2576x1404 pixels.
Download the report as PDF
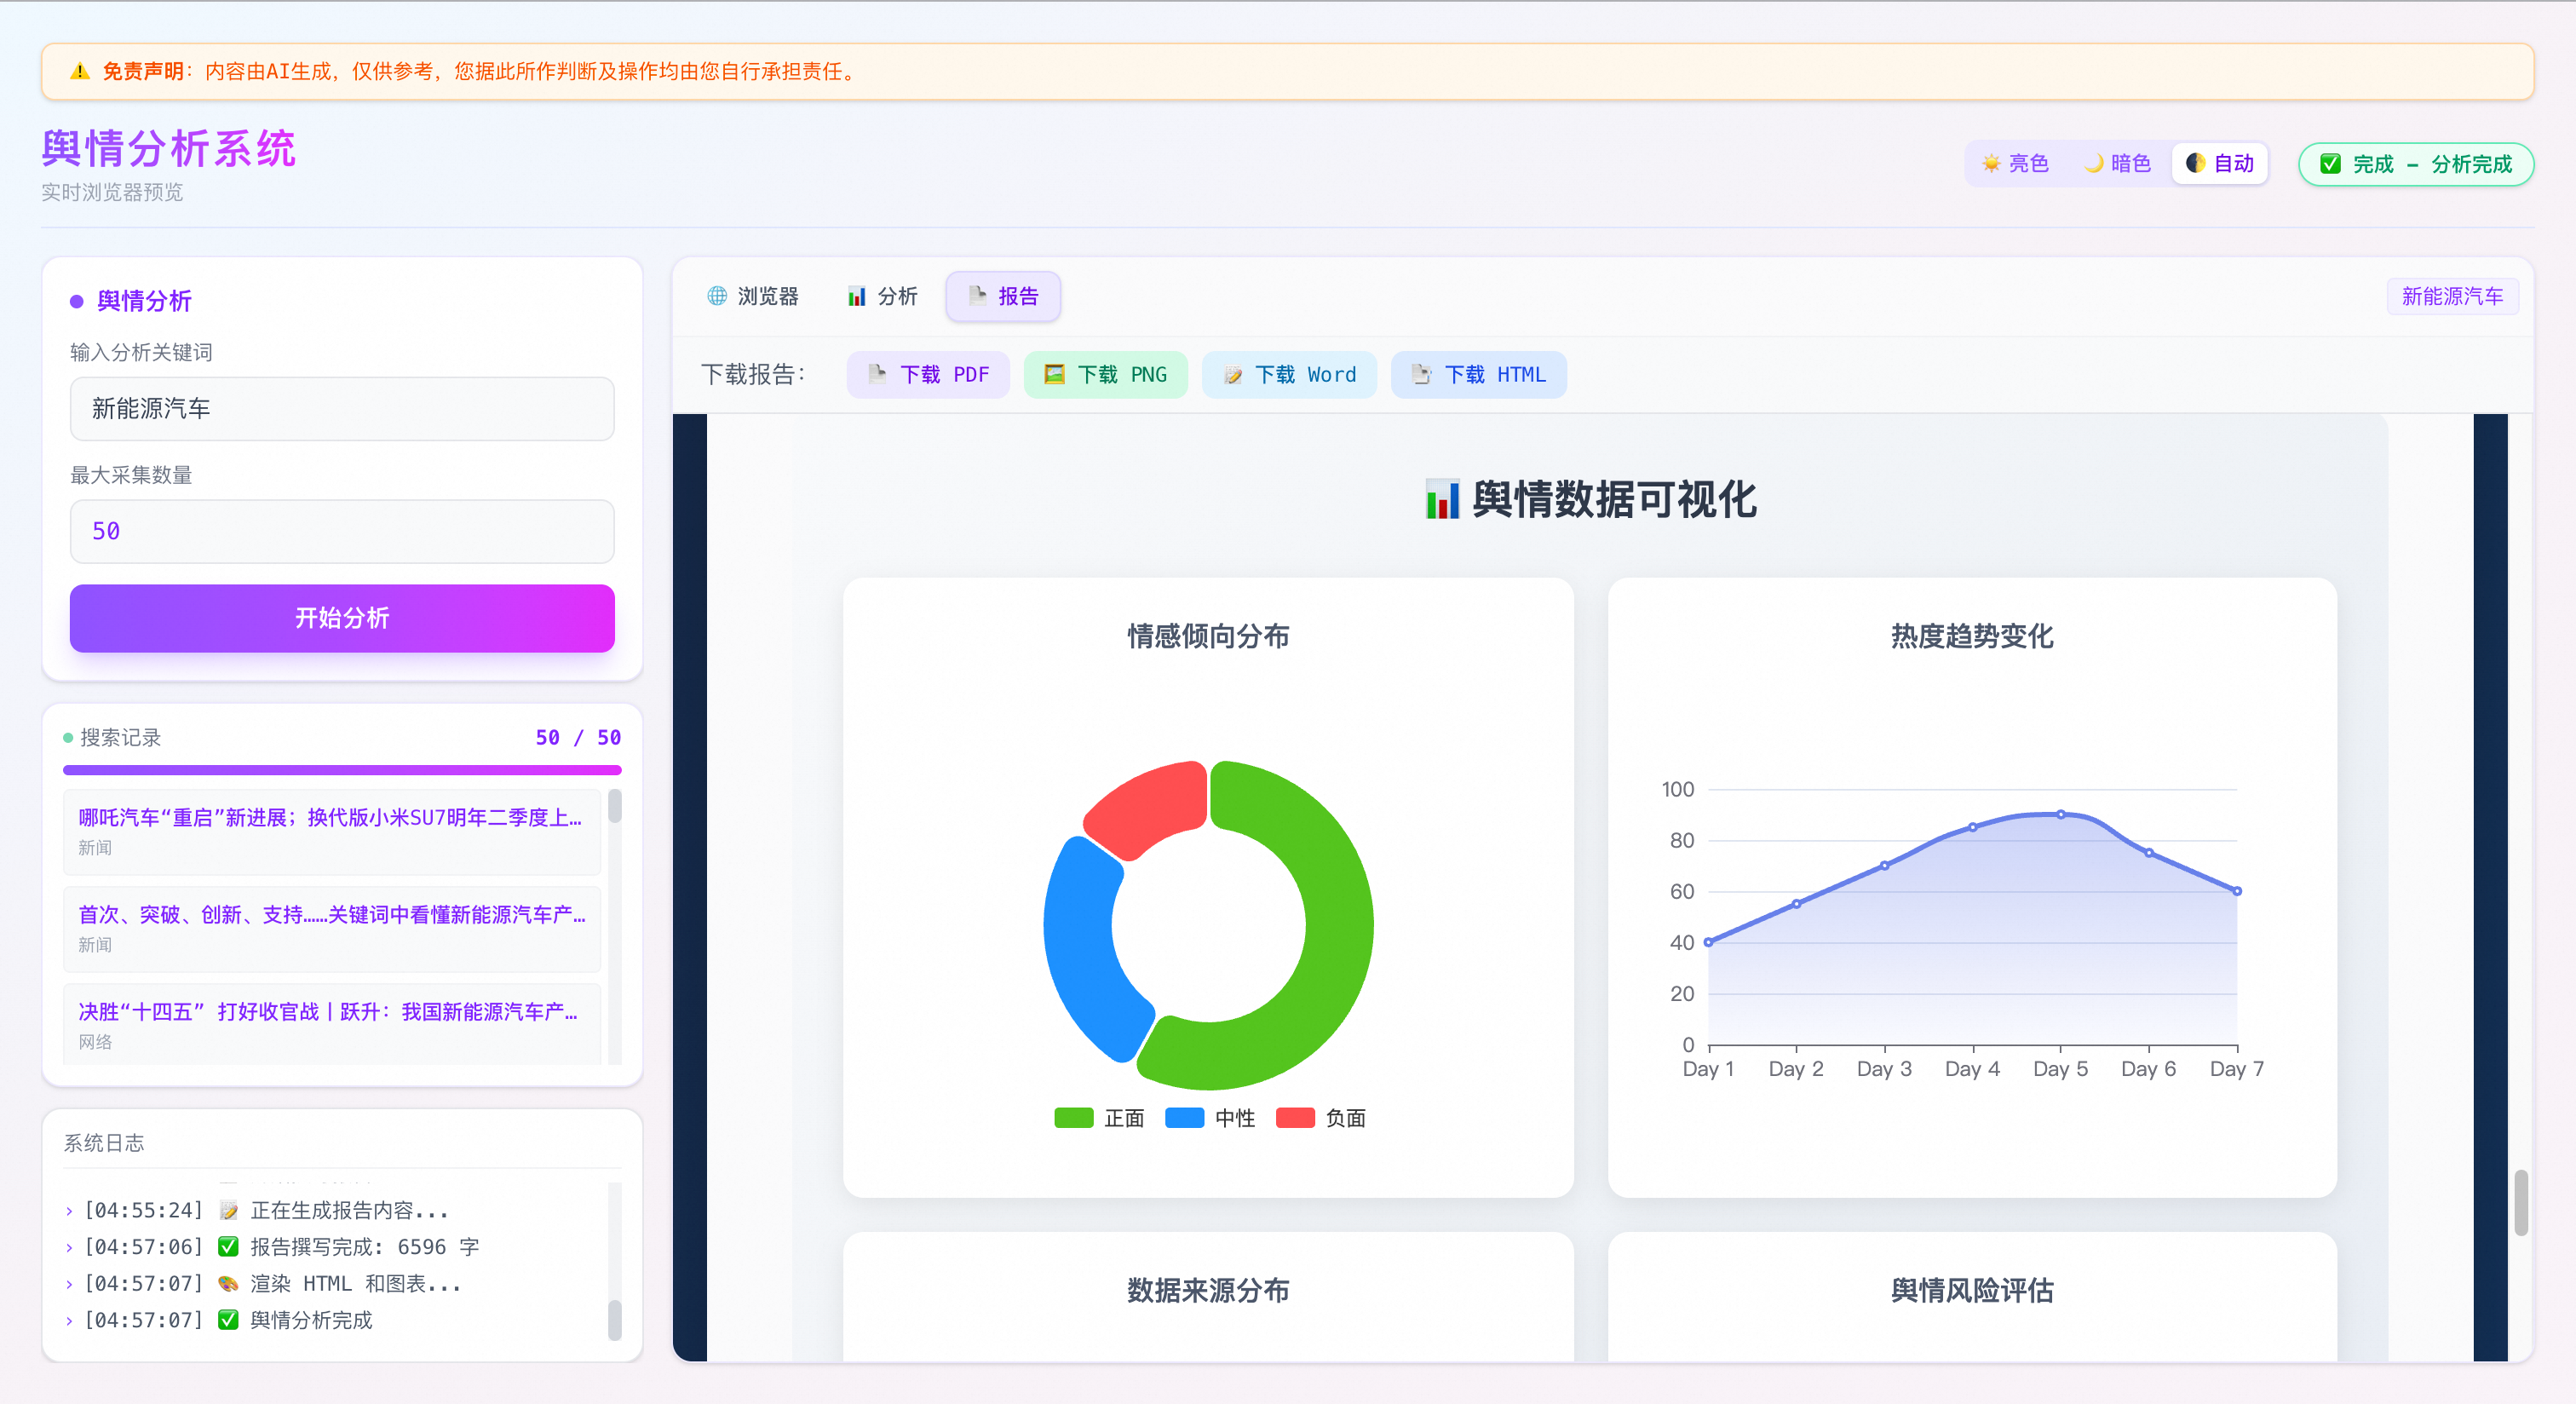(x=928, y=375)
